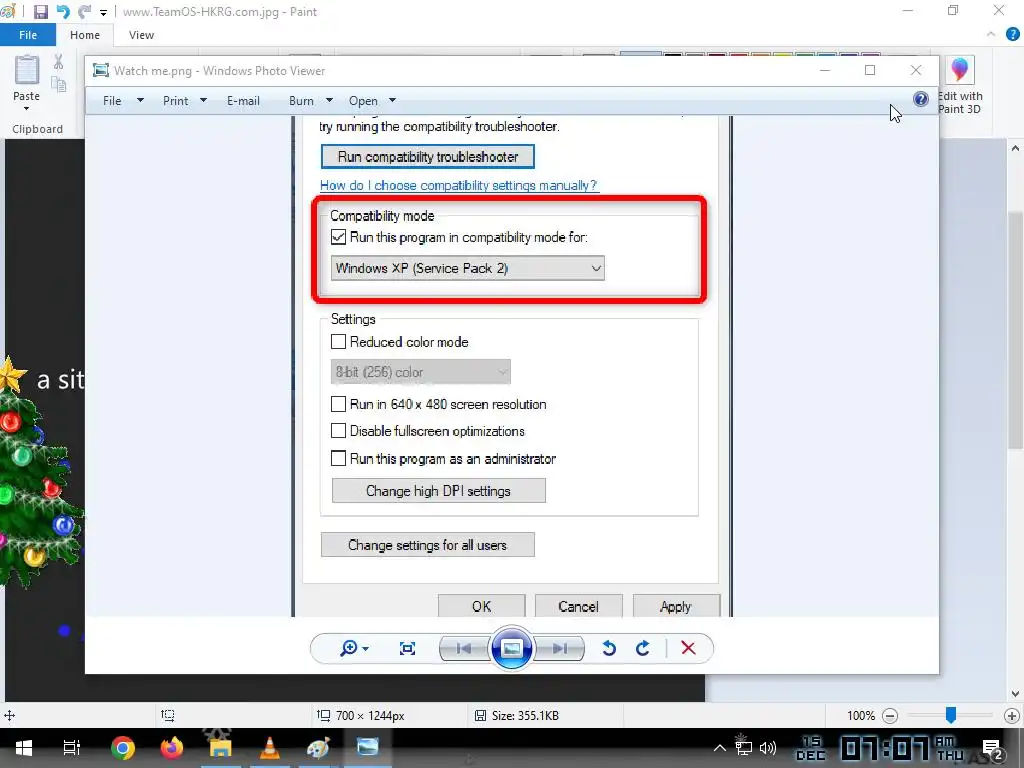Choose E-mail in Photo Viewer toolbar
The height and width of the screenshot is (768, 1024).
pyautogui.click(x=243, y=101)
